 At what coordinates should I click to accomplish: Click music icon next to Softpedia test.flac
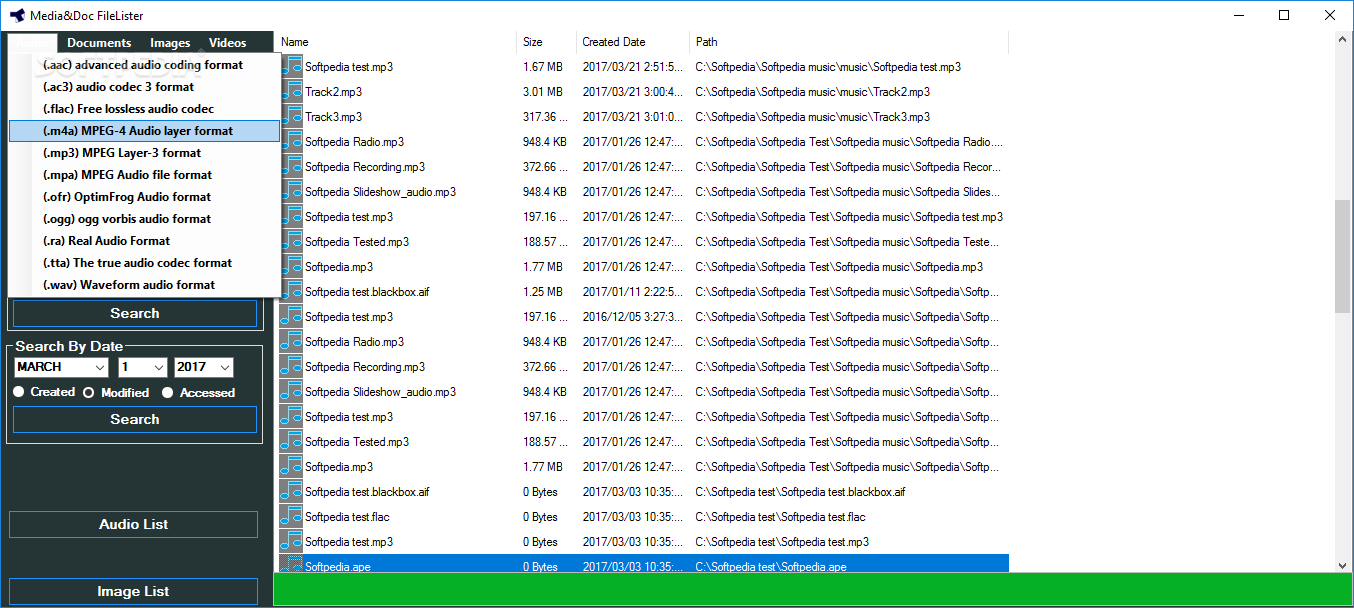coord(291,516)
